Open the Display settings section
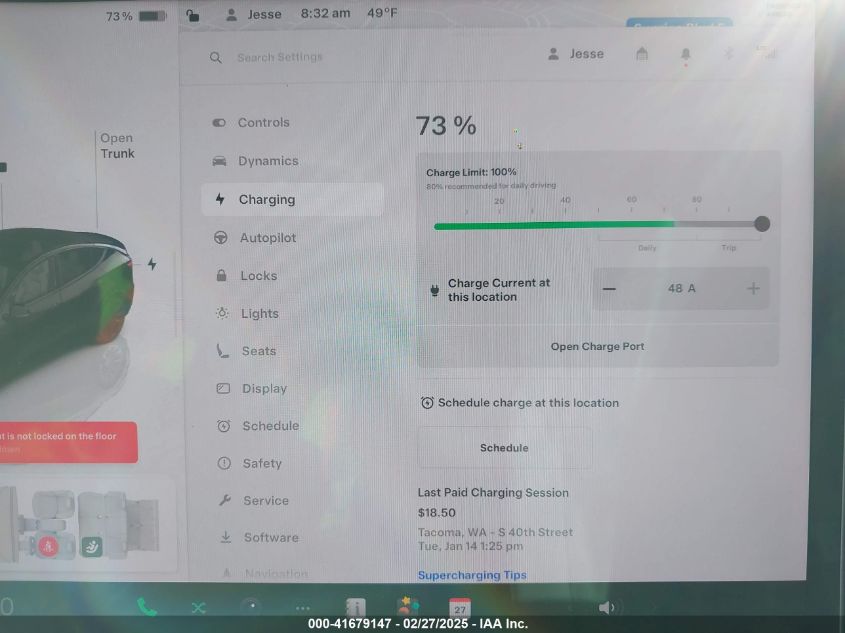This screenshot has width=845, height=633. 264,388
